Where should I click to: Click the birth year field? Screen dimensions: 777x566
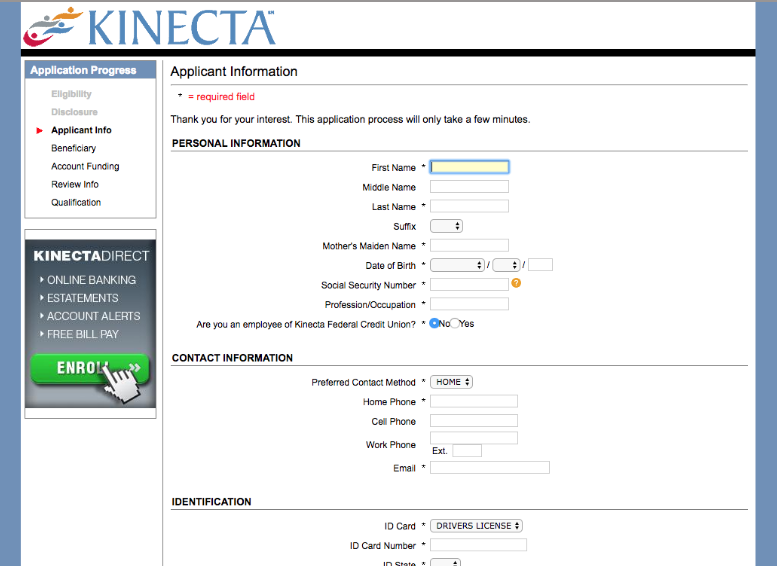click(x=540, y=265)
